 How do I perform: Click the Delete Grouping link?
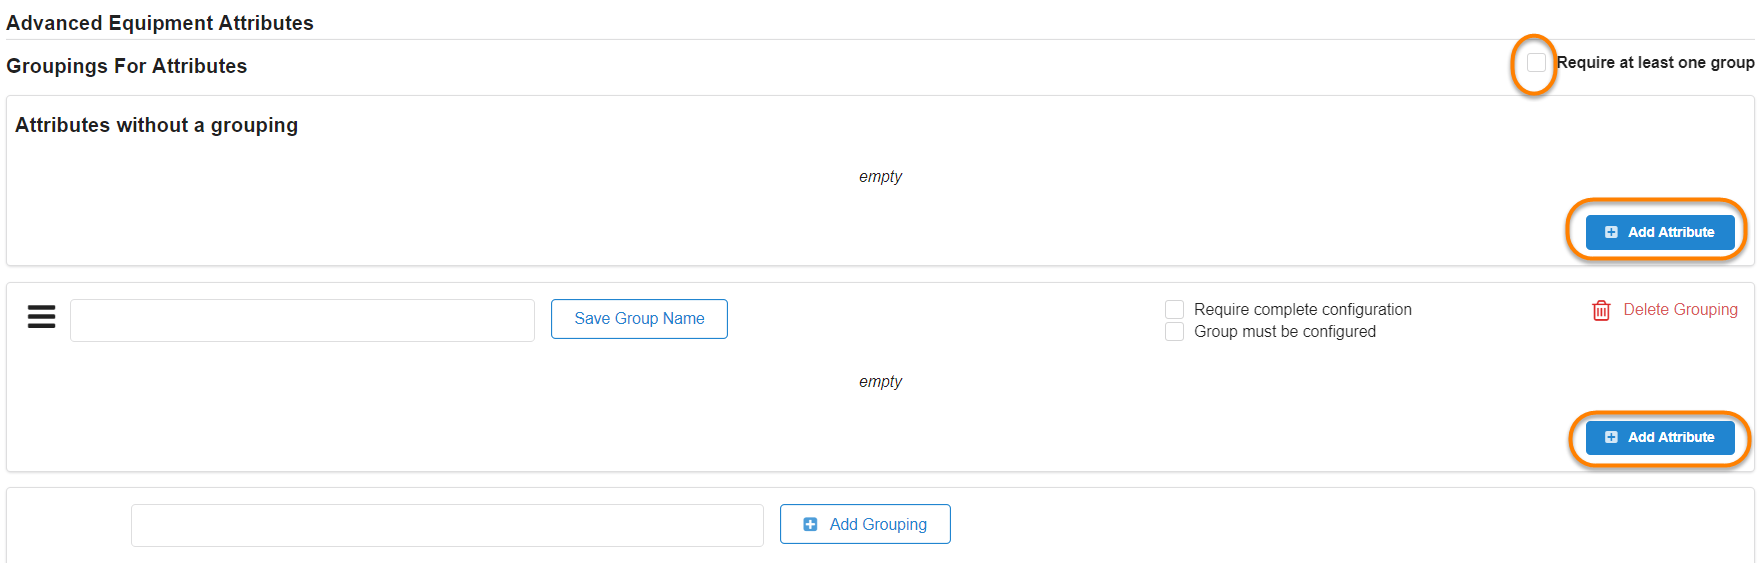1680,310
